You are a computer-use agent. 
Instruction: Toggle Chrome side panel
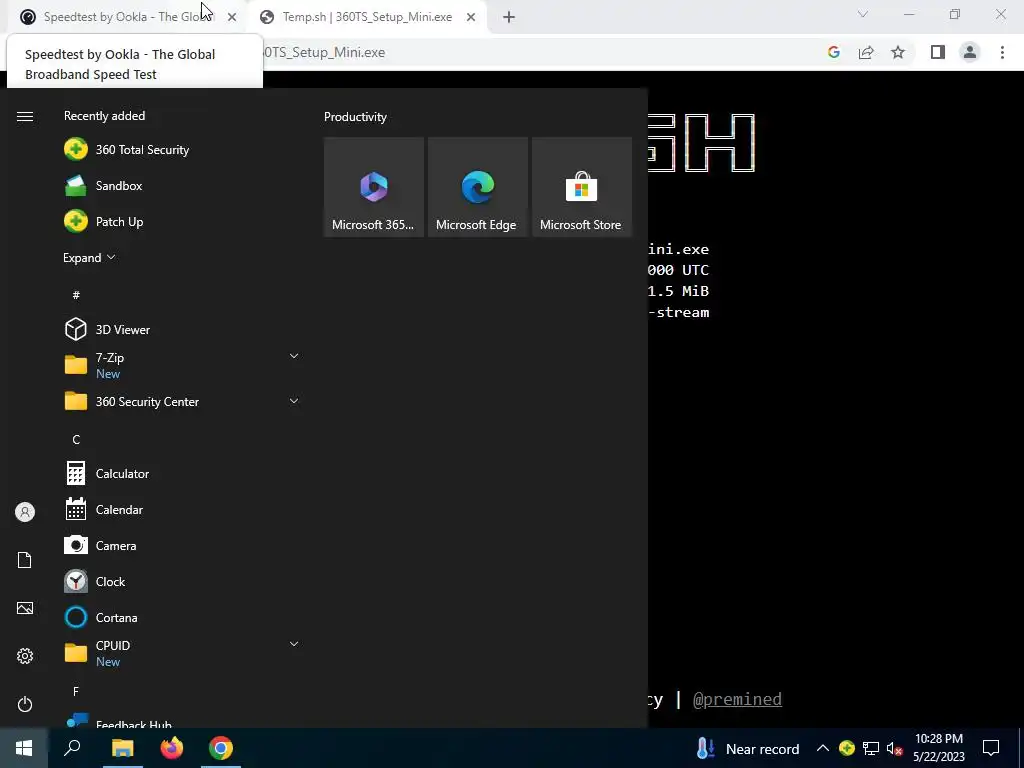[x=938, y=52]
